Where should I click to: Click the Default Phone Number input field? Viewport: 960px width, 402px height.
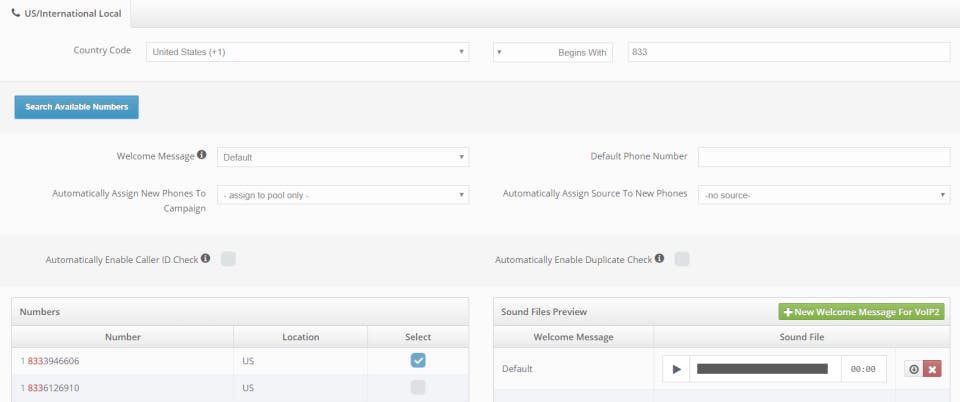823,157
